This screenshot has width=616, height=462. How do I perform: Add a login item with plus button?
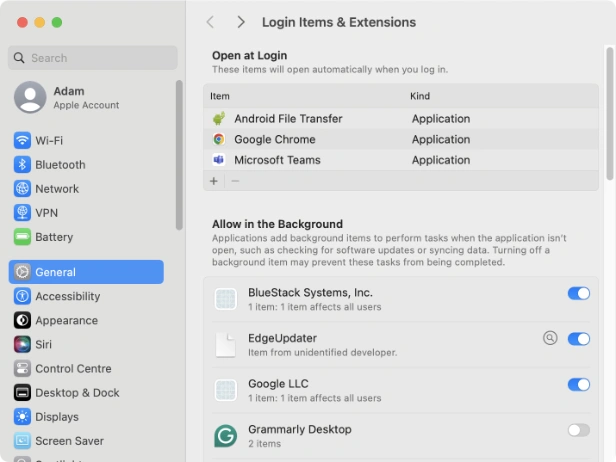pyautogui.click(x=213, y=181)
